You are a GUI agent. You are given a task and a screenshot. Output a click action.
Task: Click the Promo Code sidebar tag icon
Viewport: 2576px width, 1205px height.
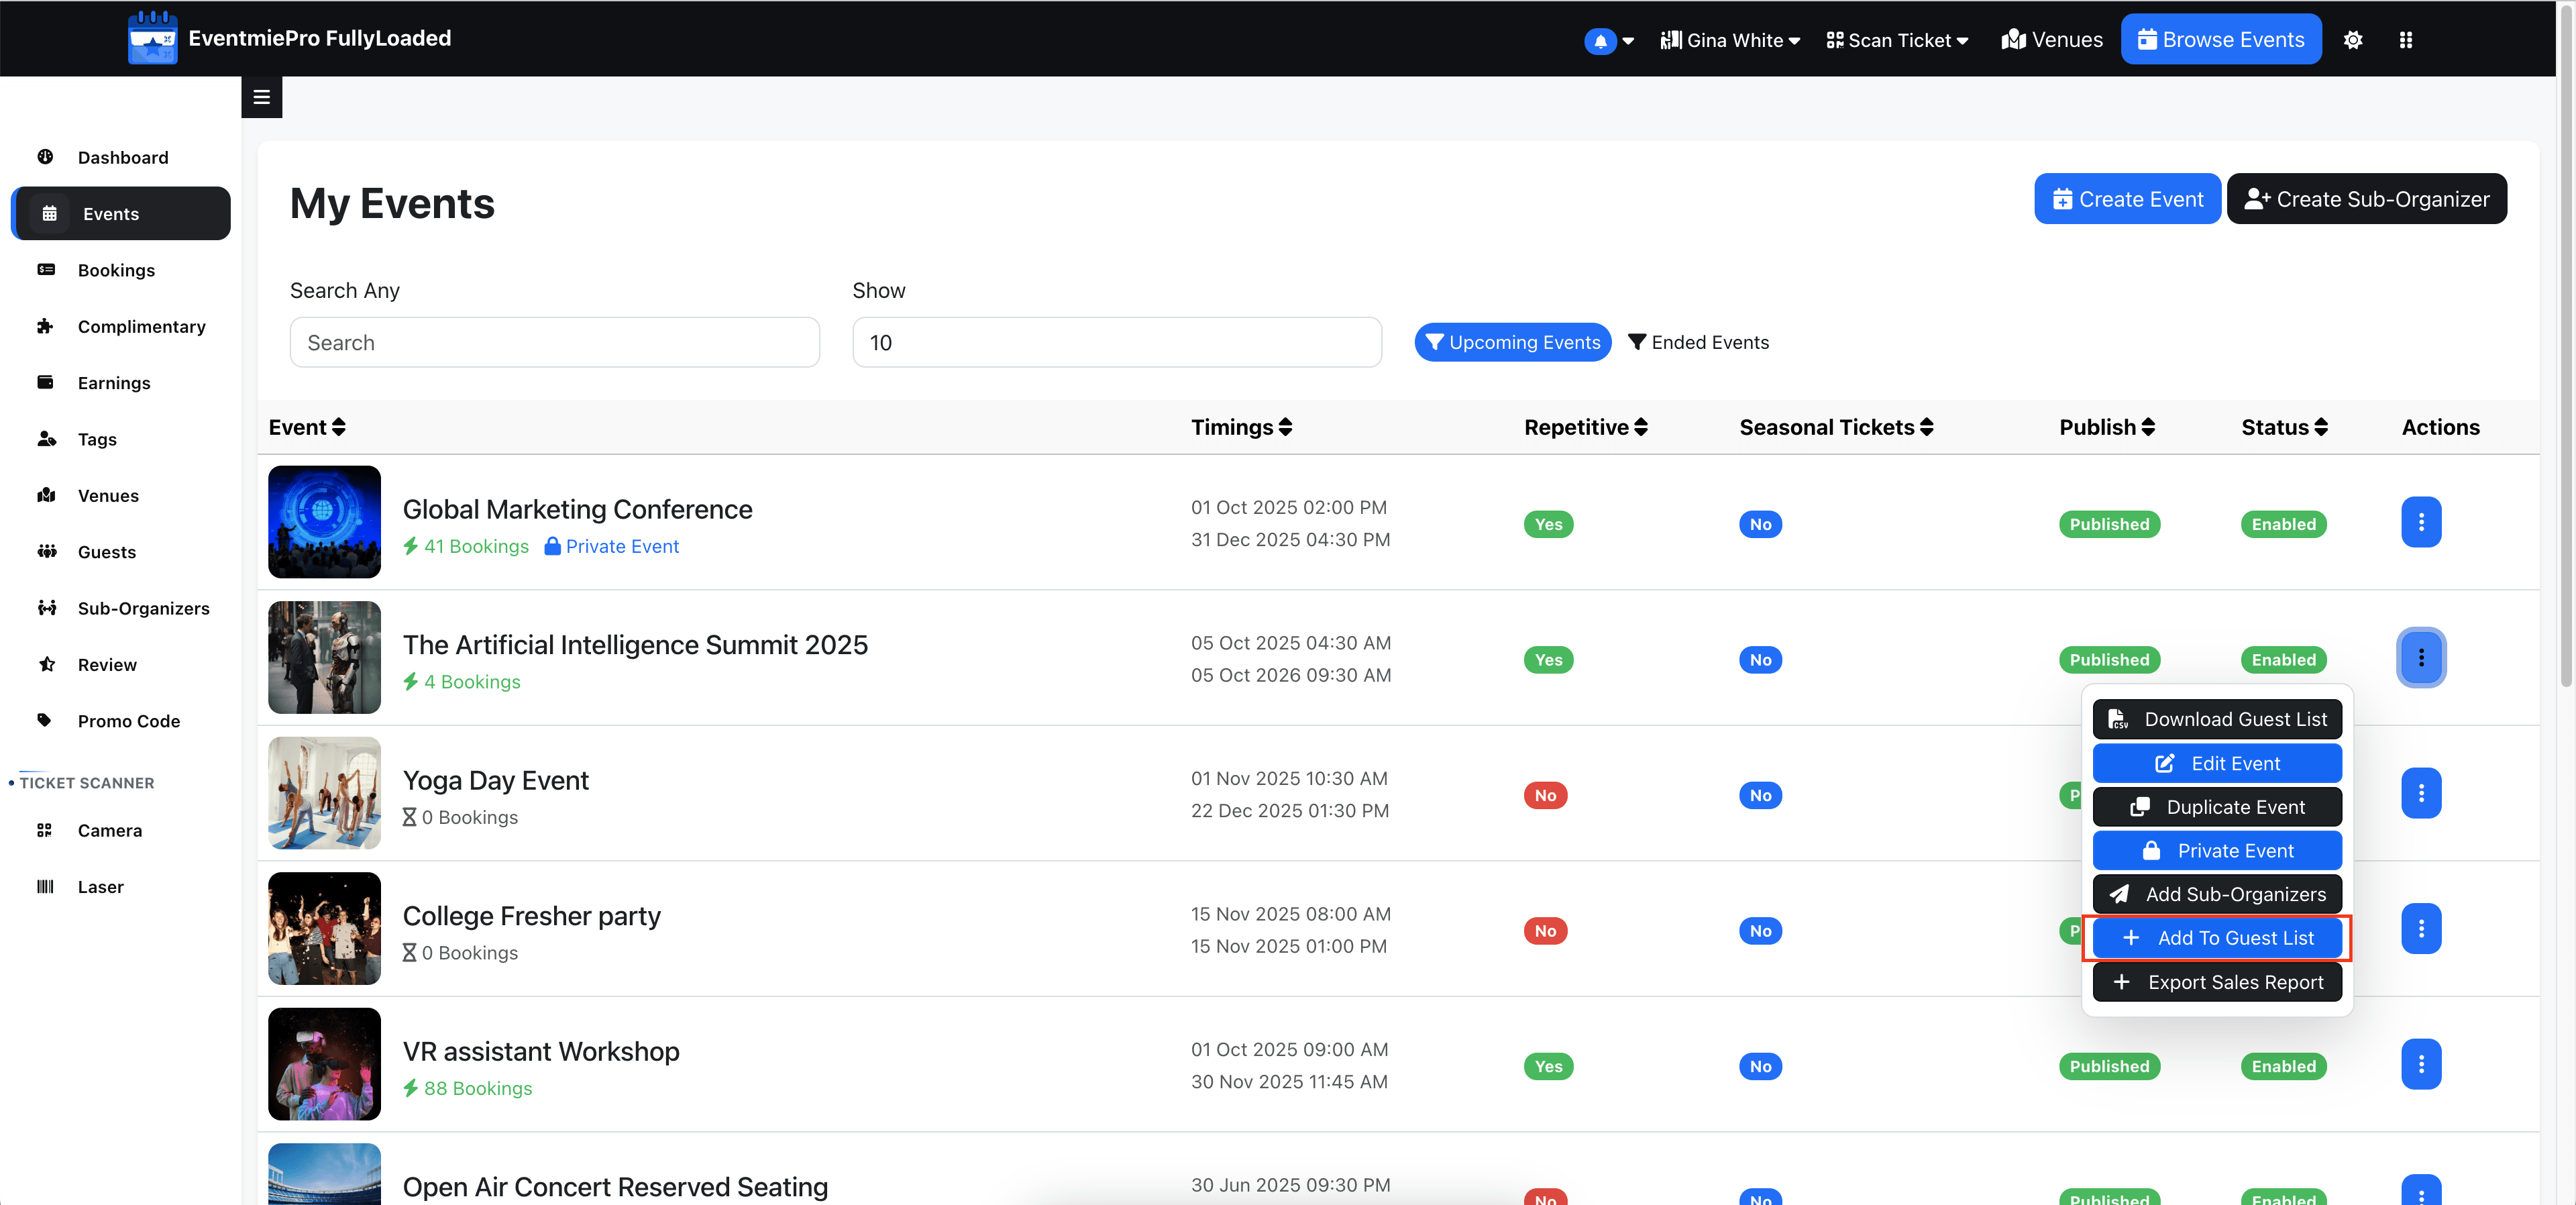tap(44, 720)
